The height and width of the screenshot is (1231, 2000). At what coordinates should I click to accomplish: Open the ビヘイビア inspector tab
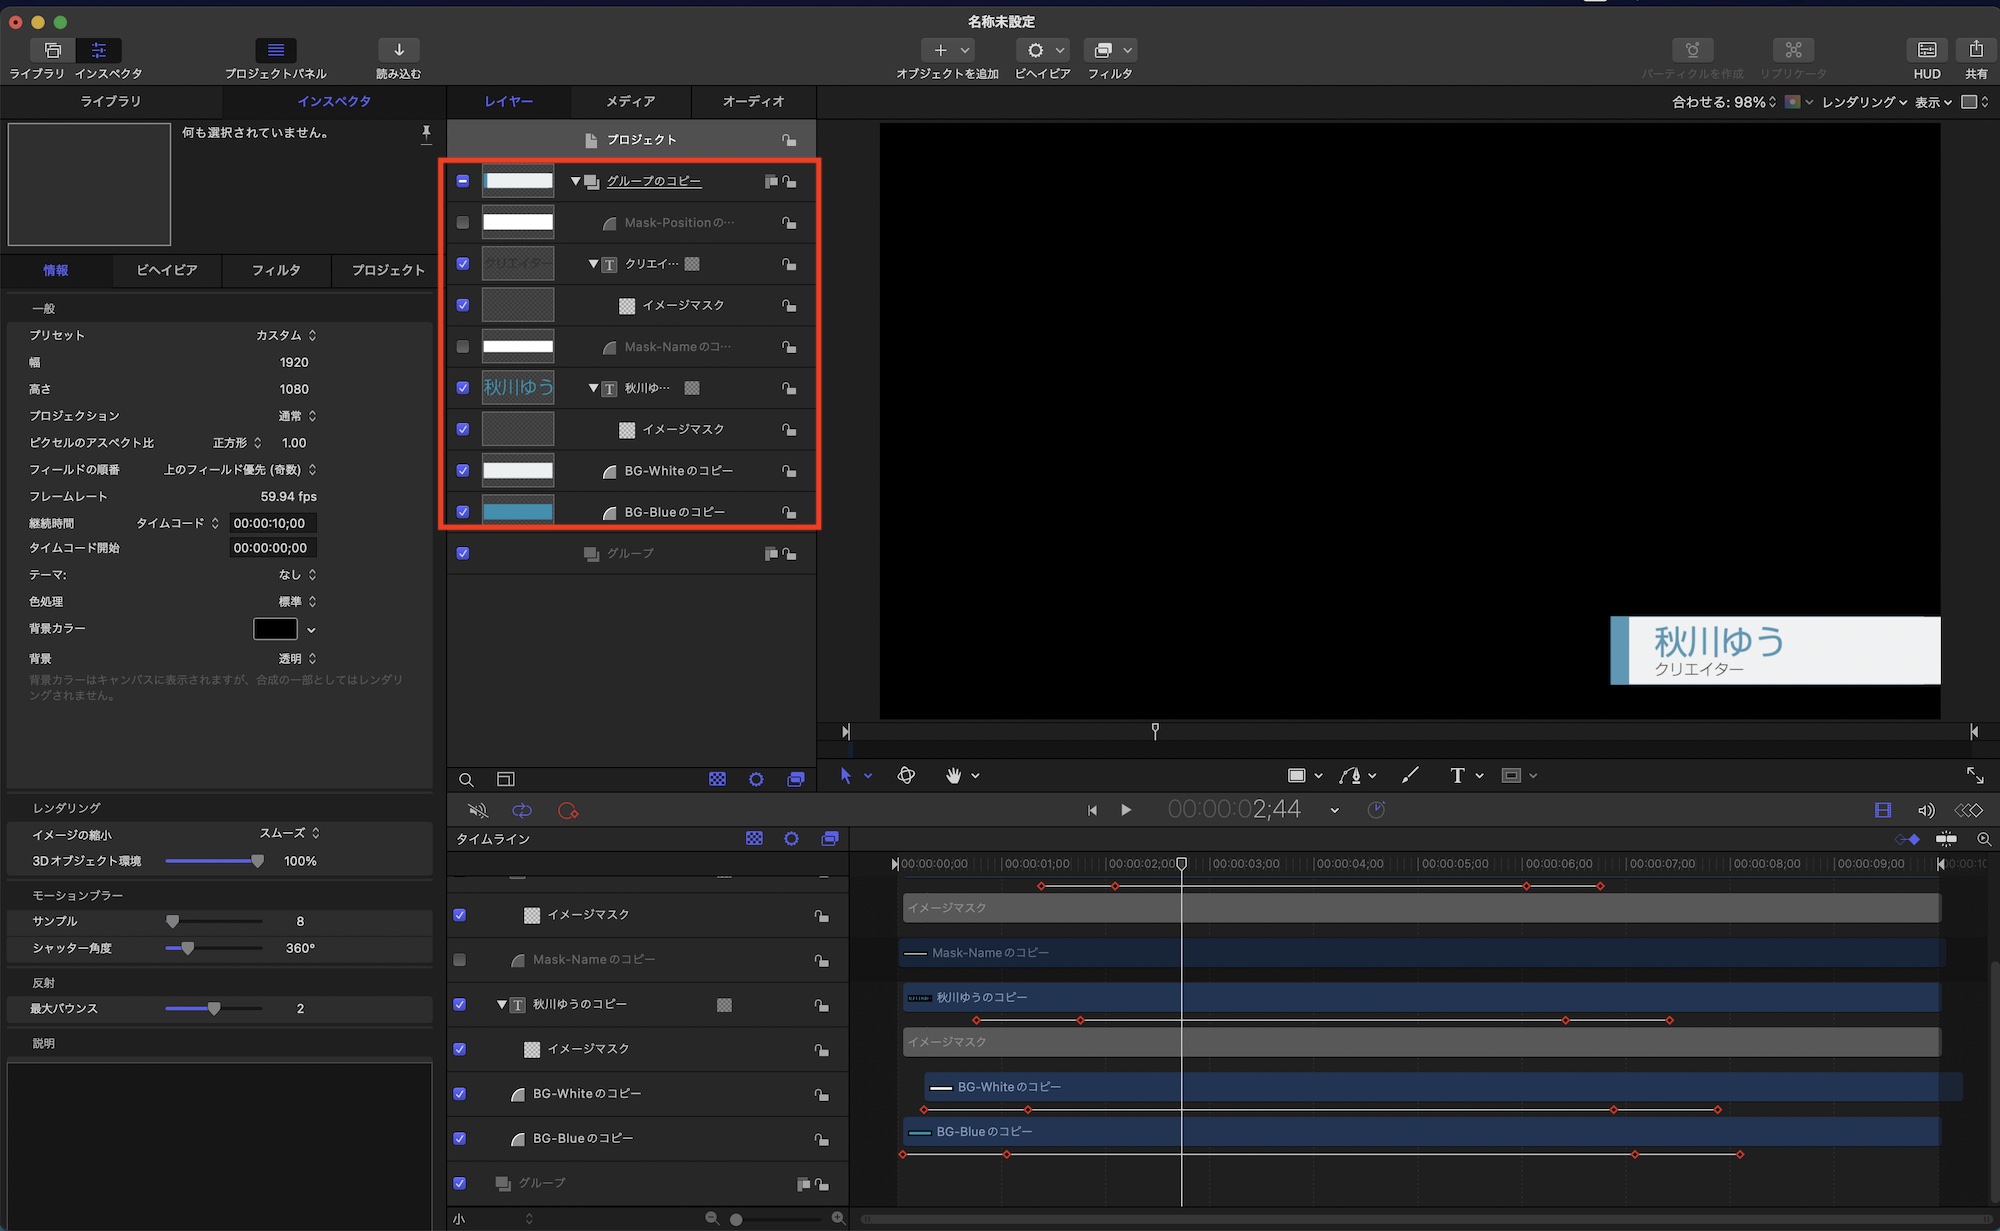[x=166, y=270]
